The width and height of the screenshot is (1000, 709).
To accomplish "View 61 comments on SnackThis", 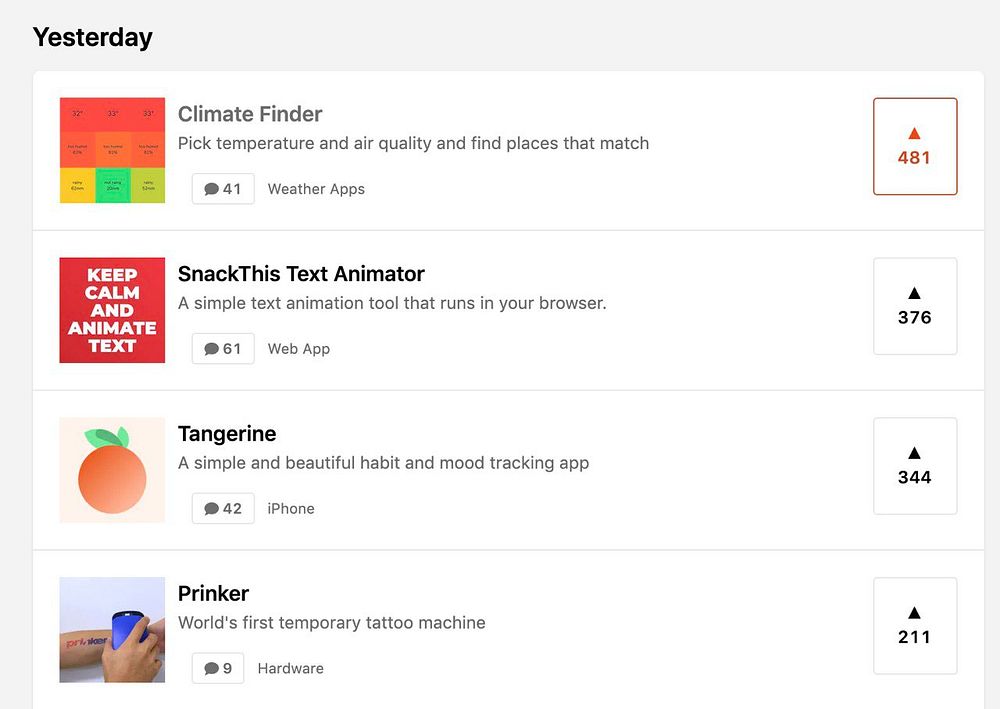I will pyautogui.click(x=223, y=349).
